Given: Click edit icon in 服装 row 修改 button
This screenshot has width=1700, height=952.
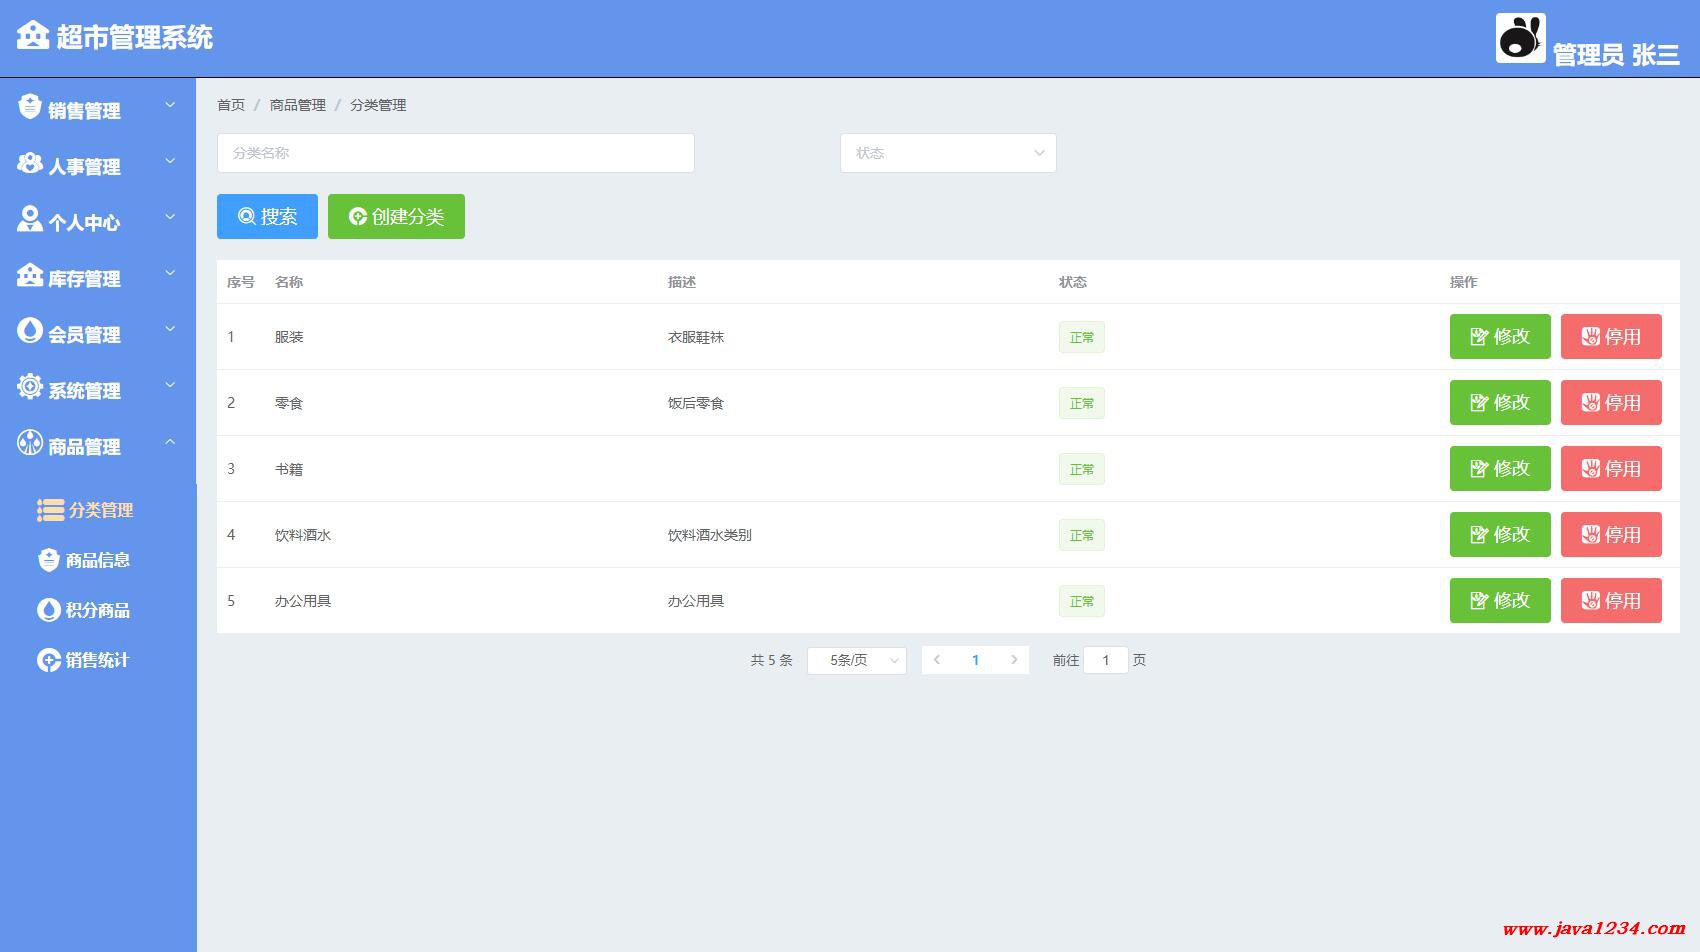Looking at the screenshot, I should click(1479, 337).
